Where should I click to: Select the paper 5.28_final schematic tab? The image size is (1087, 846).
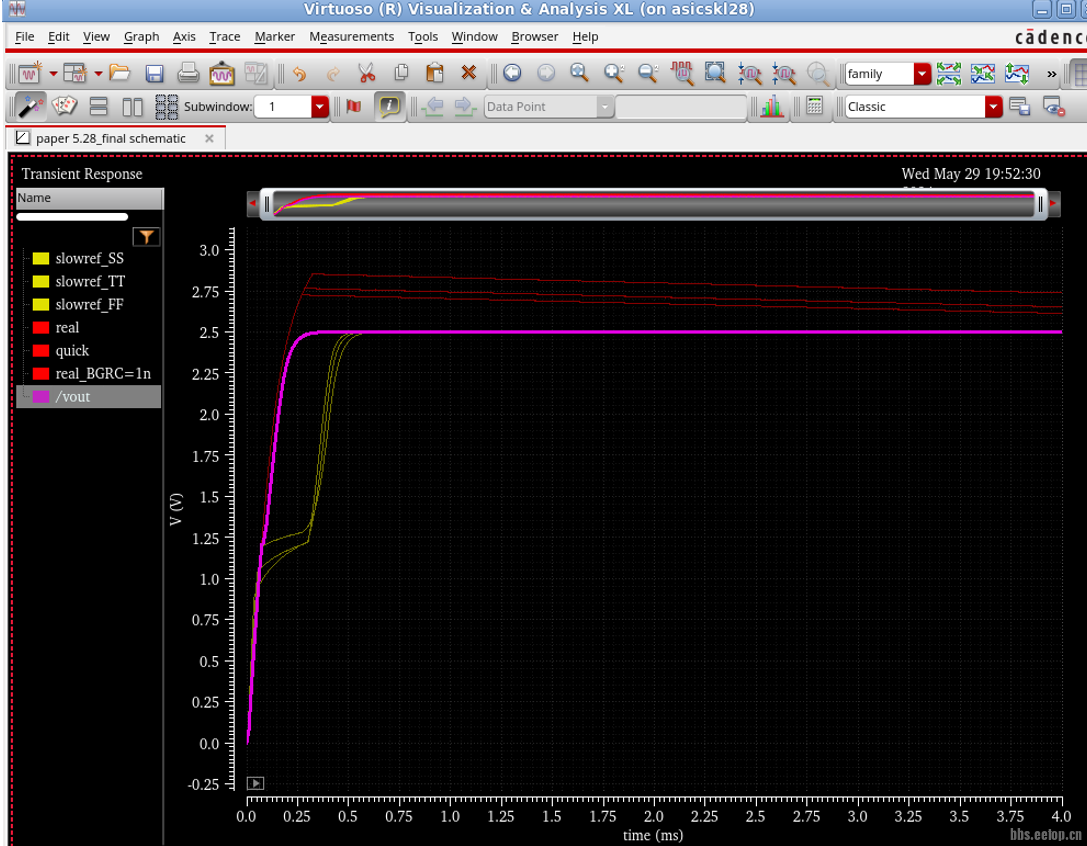pos(111,139)
